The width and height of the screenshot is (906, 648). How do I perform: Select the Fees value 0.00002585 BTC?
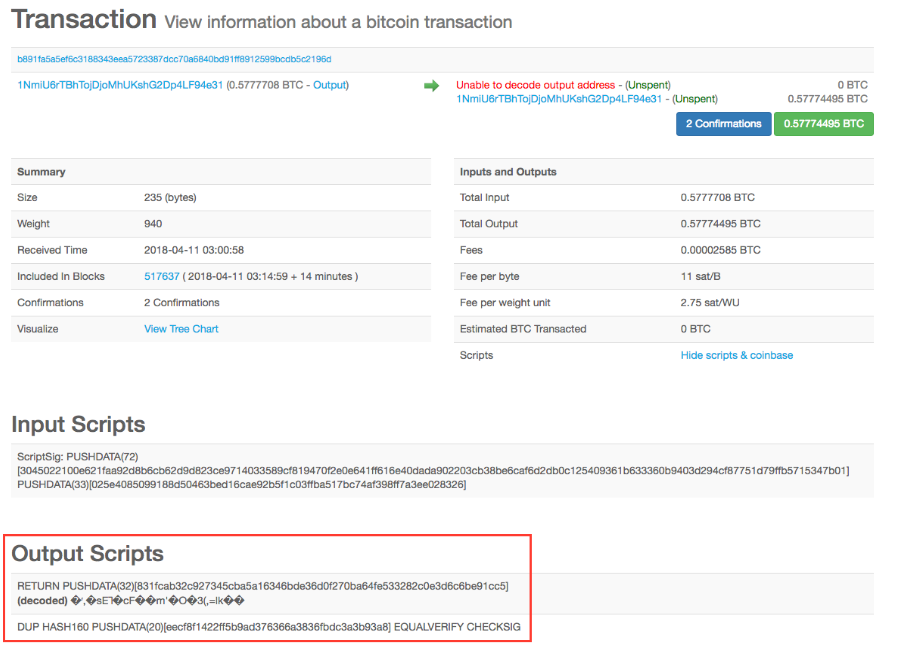pos(721,250)
